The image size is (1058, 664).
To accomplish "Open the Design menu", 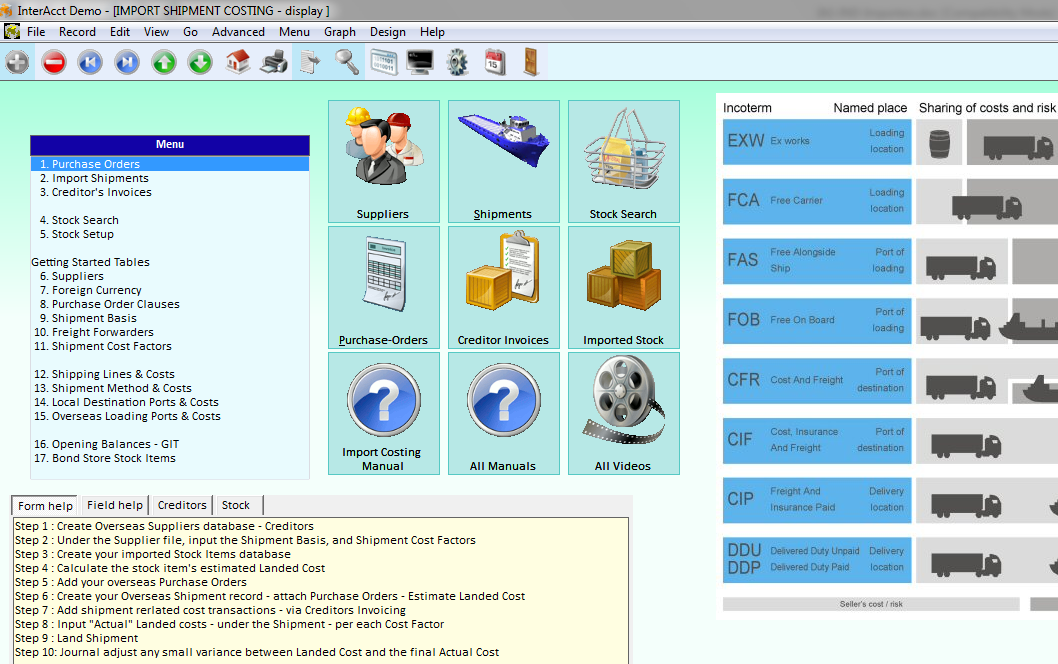I will [x=387, y=32].
